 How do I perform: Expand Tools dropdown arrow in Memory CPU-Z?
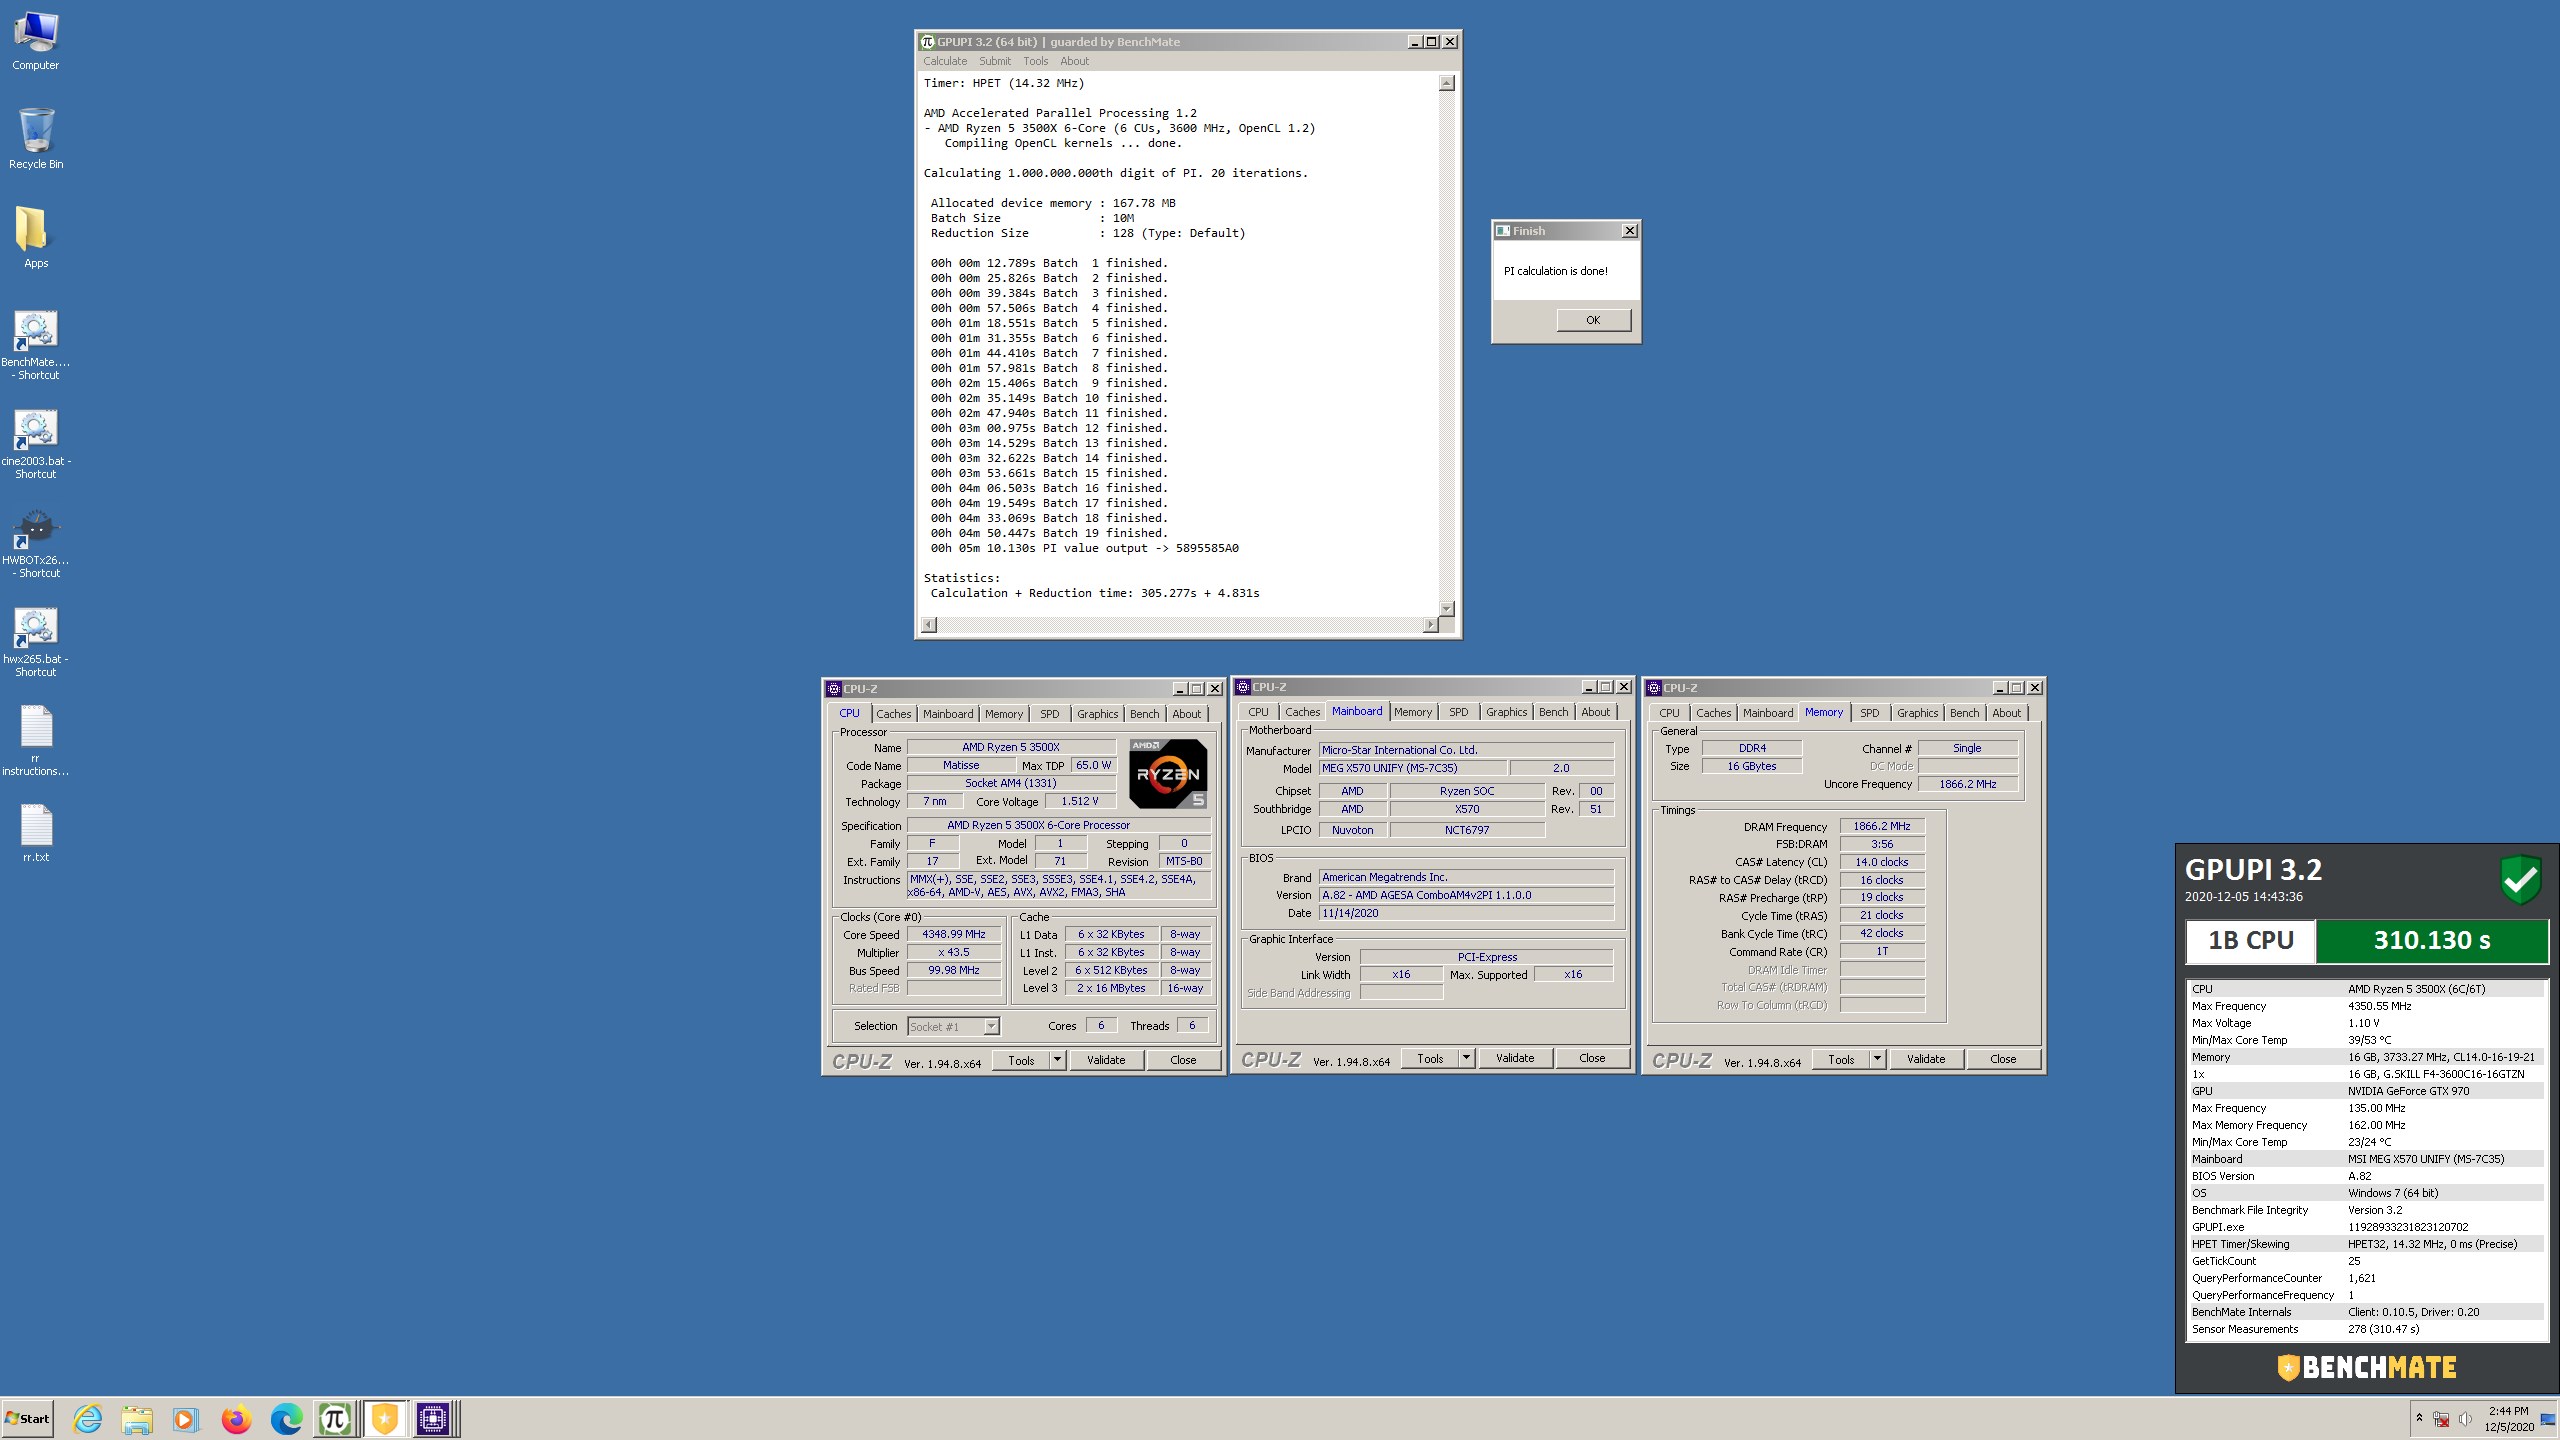coord(1877,1059)
